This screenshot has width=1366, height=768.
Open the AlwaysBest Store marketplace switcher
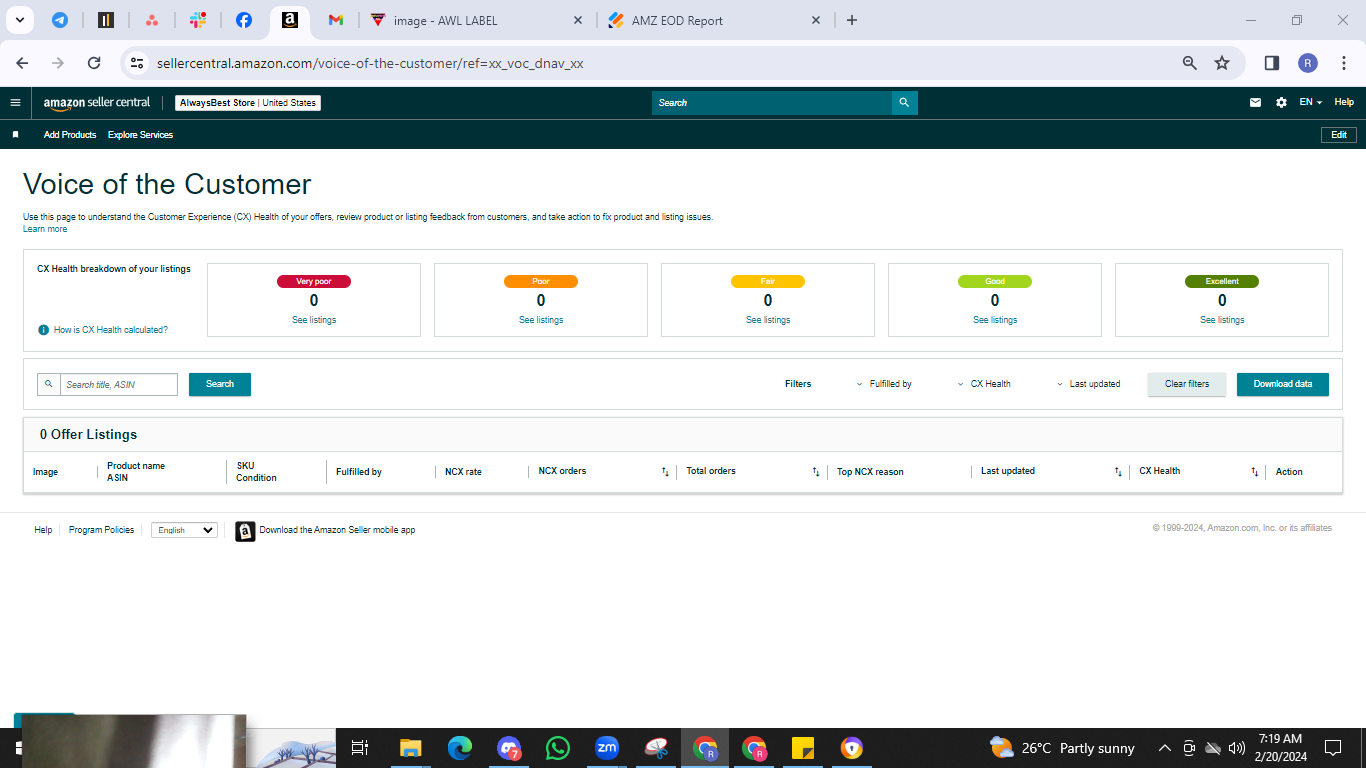click(248, 103)
